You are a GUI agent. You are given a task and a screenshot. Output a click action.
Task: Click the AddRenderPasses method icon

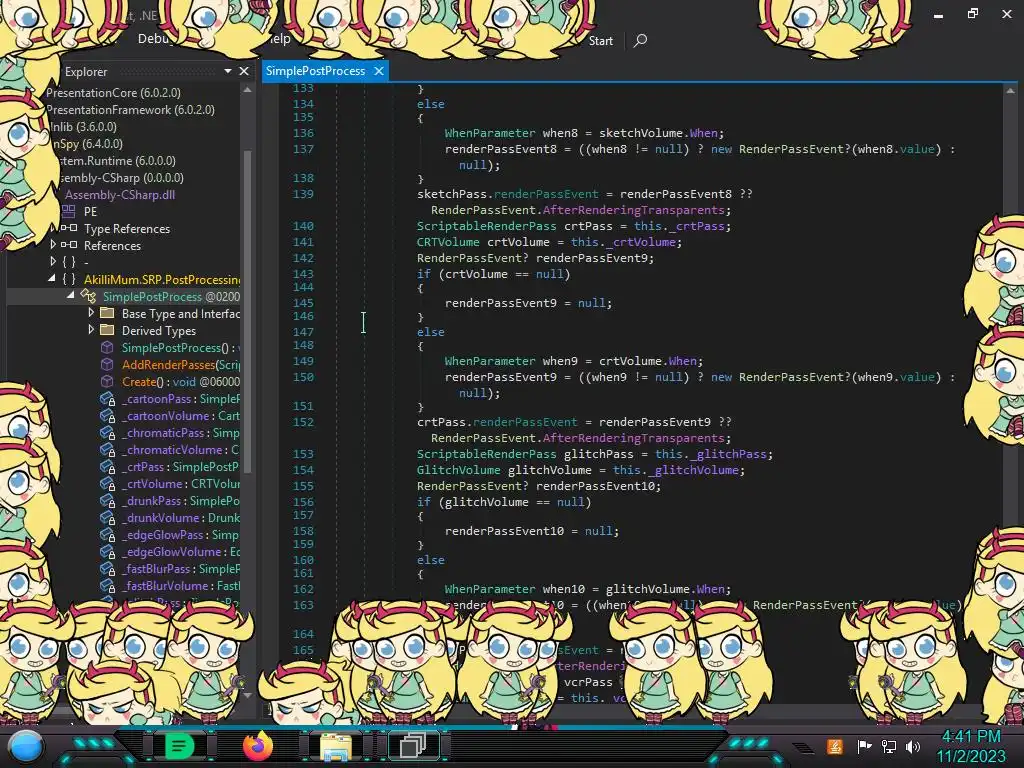(107, 364)
